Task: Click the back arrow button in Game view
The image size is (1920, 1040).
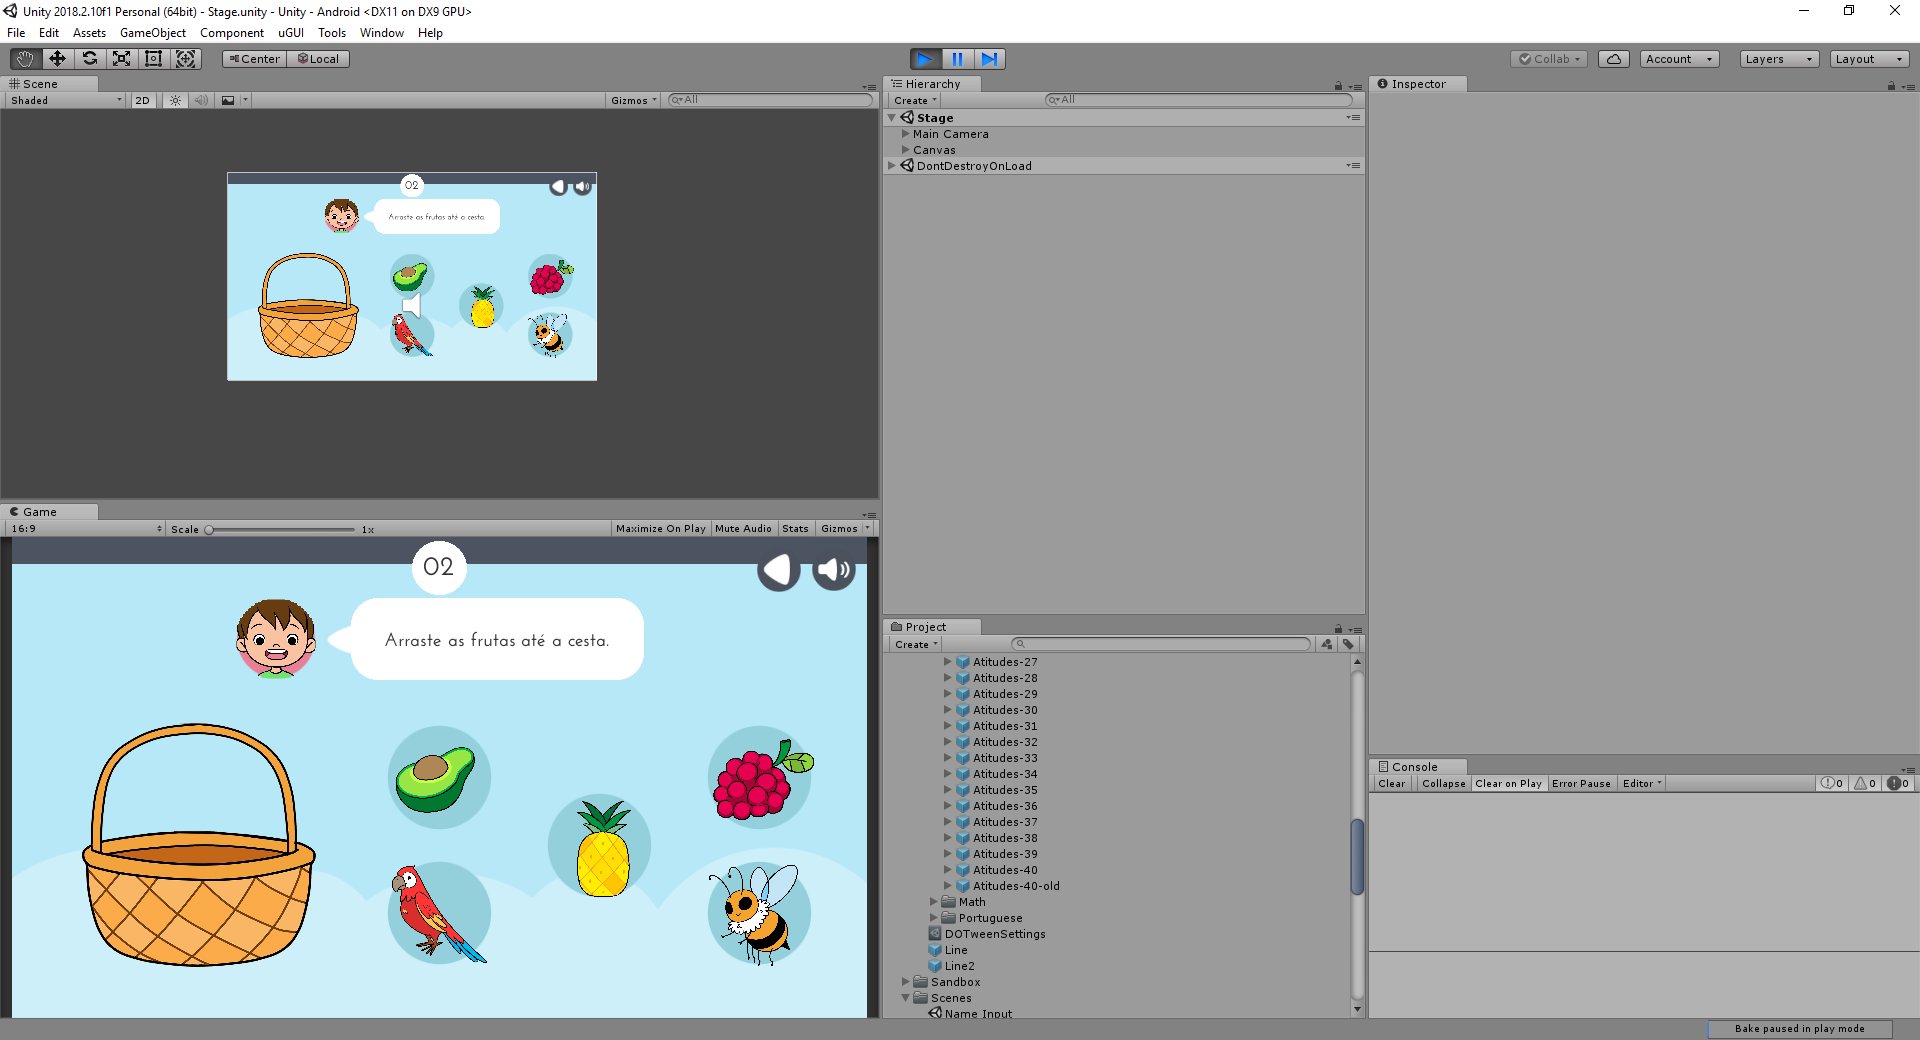Action: coord(778,570)
